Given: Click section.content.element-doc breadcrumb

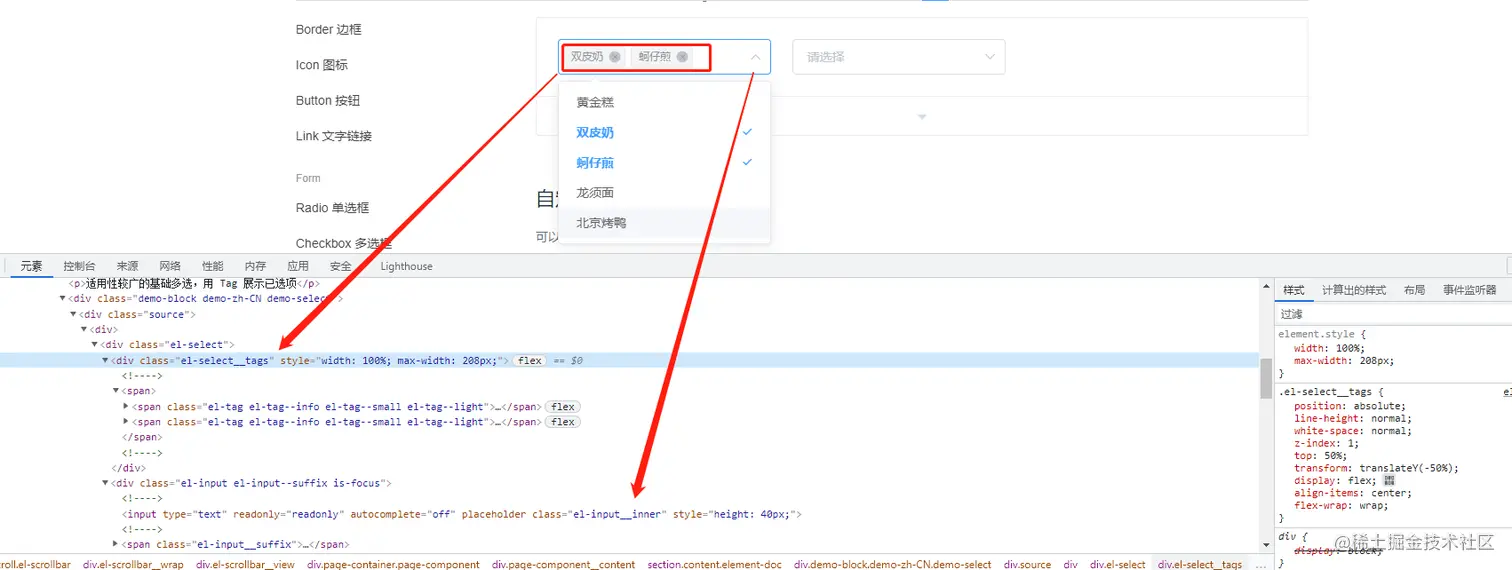Looking at the screenshot, I should pyautogui.click(x=714, y=564).
